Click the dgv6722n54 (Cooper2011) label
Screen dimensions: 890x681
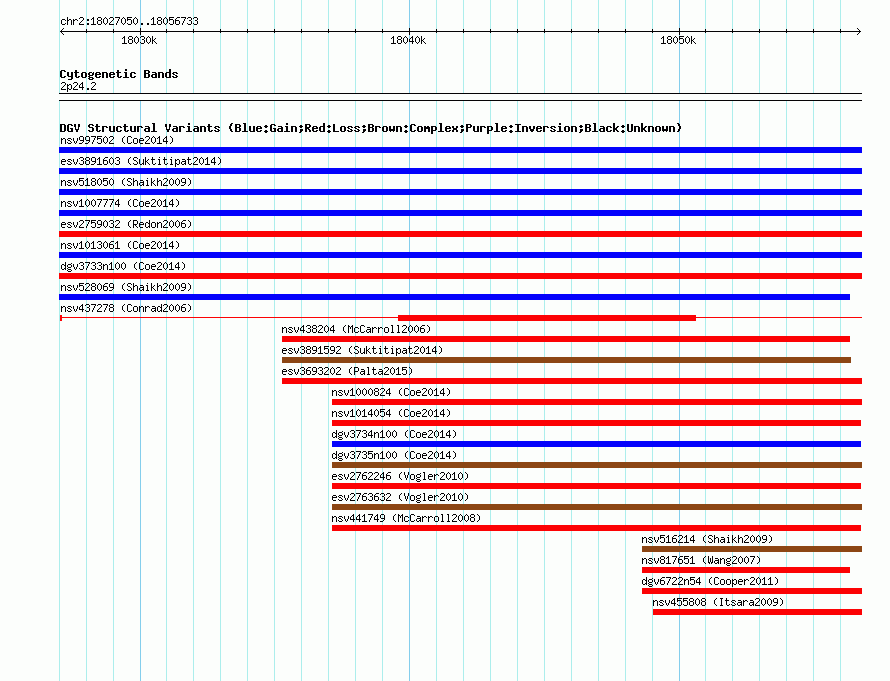[x=710, y=581]
